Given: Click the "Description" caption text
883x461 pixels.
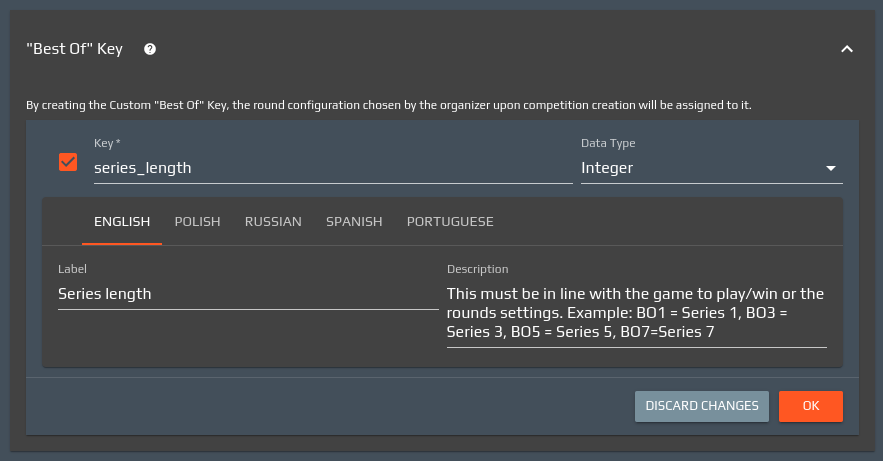Looking at the screenshot, I should [x=477, y=269].
